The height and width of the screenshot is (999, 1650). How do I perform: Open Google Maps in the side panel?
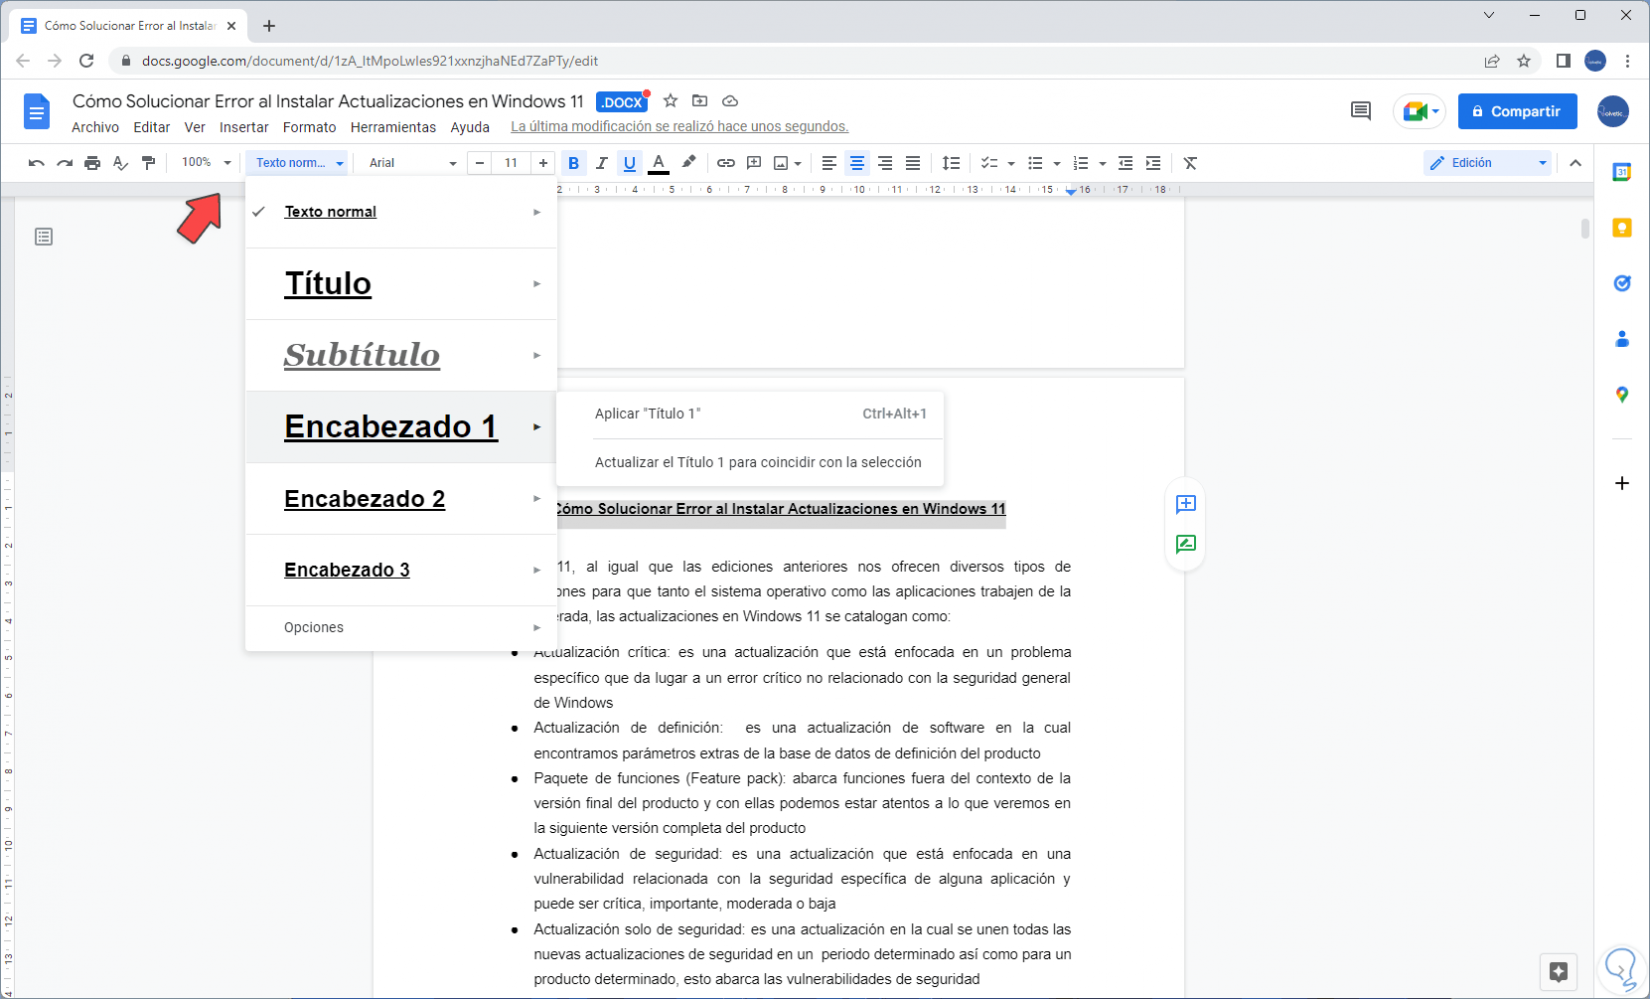click(1622, 394)
